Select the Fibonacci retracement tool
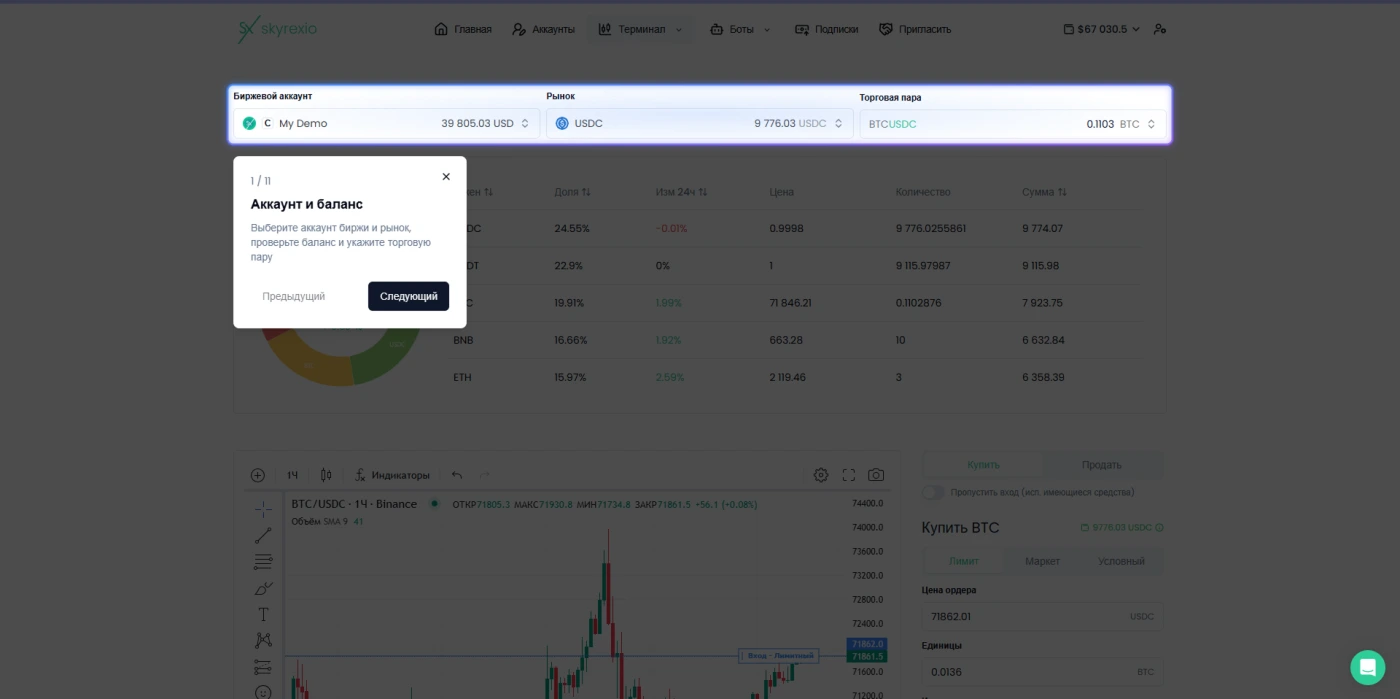The image size is (1400, 699). 263,561
